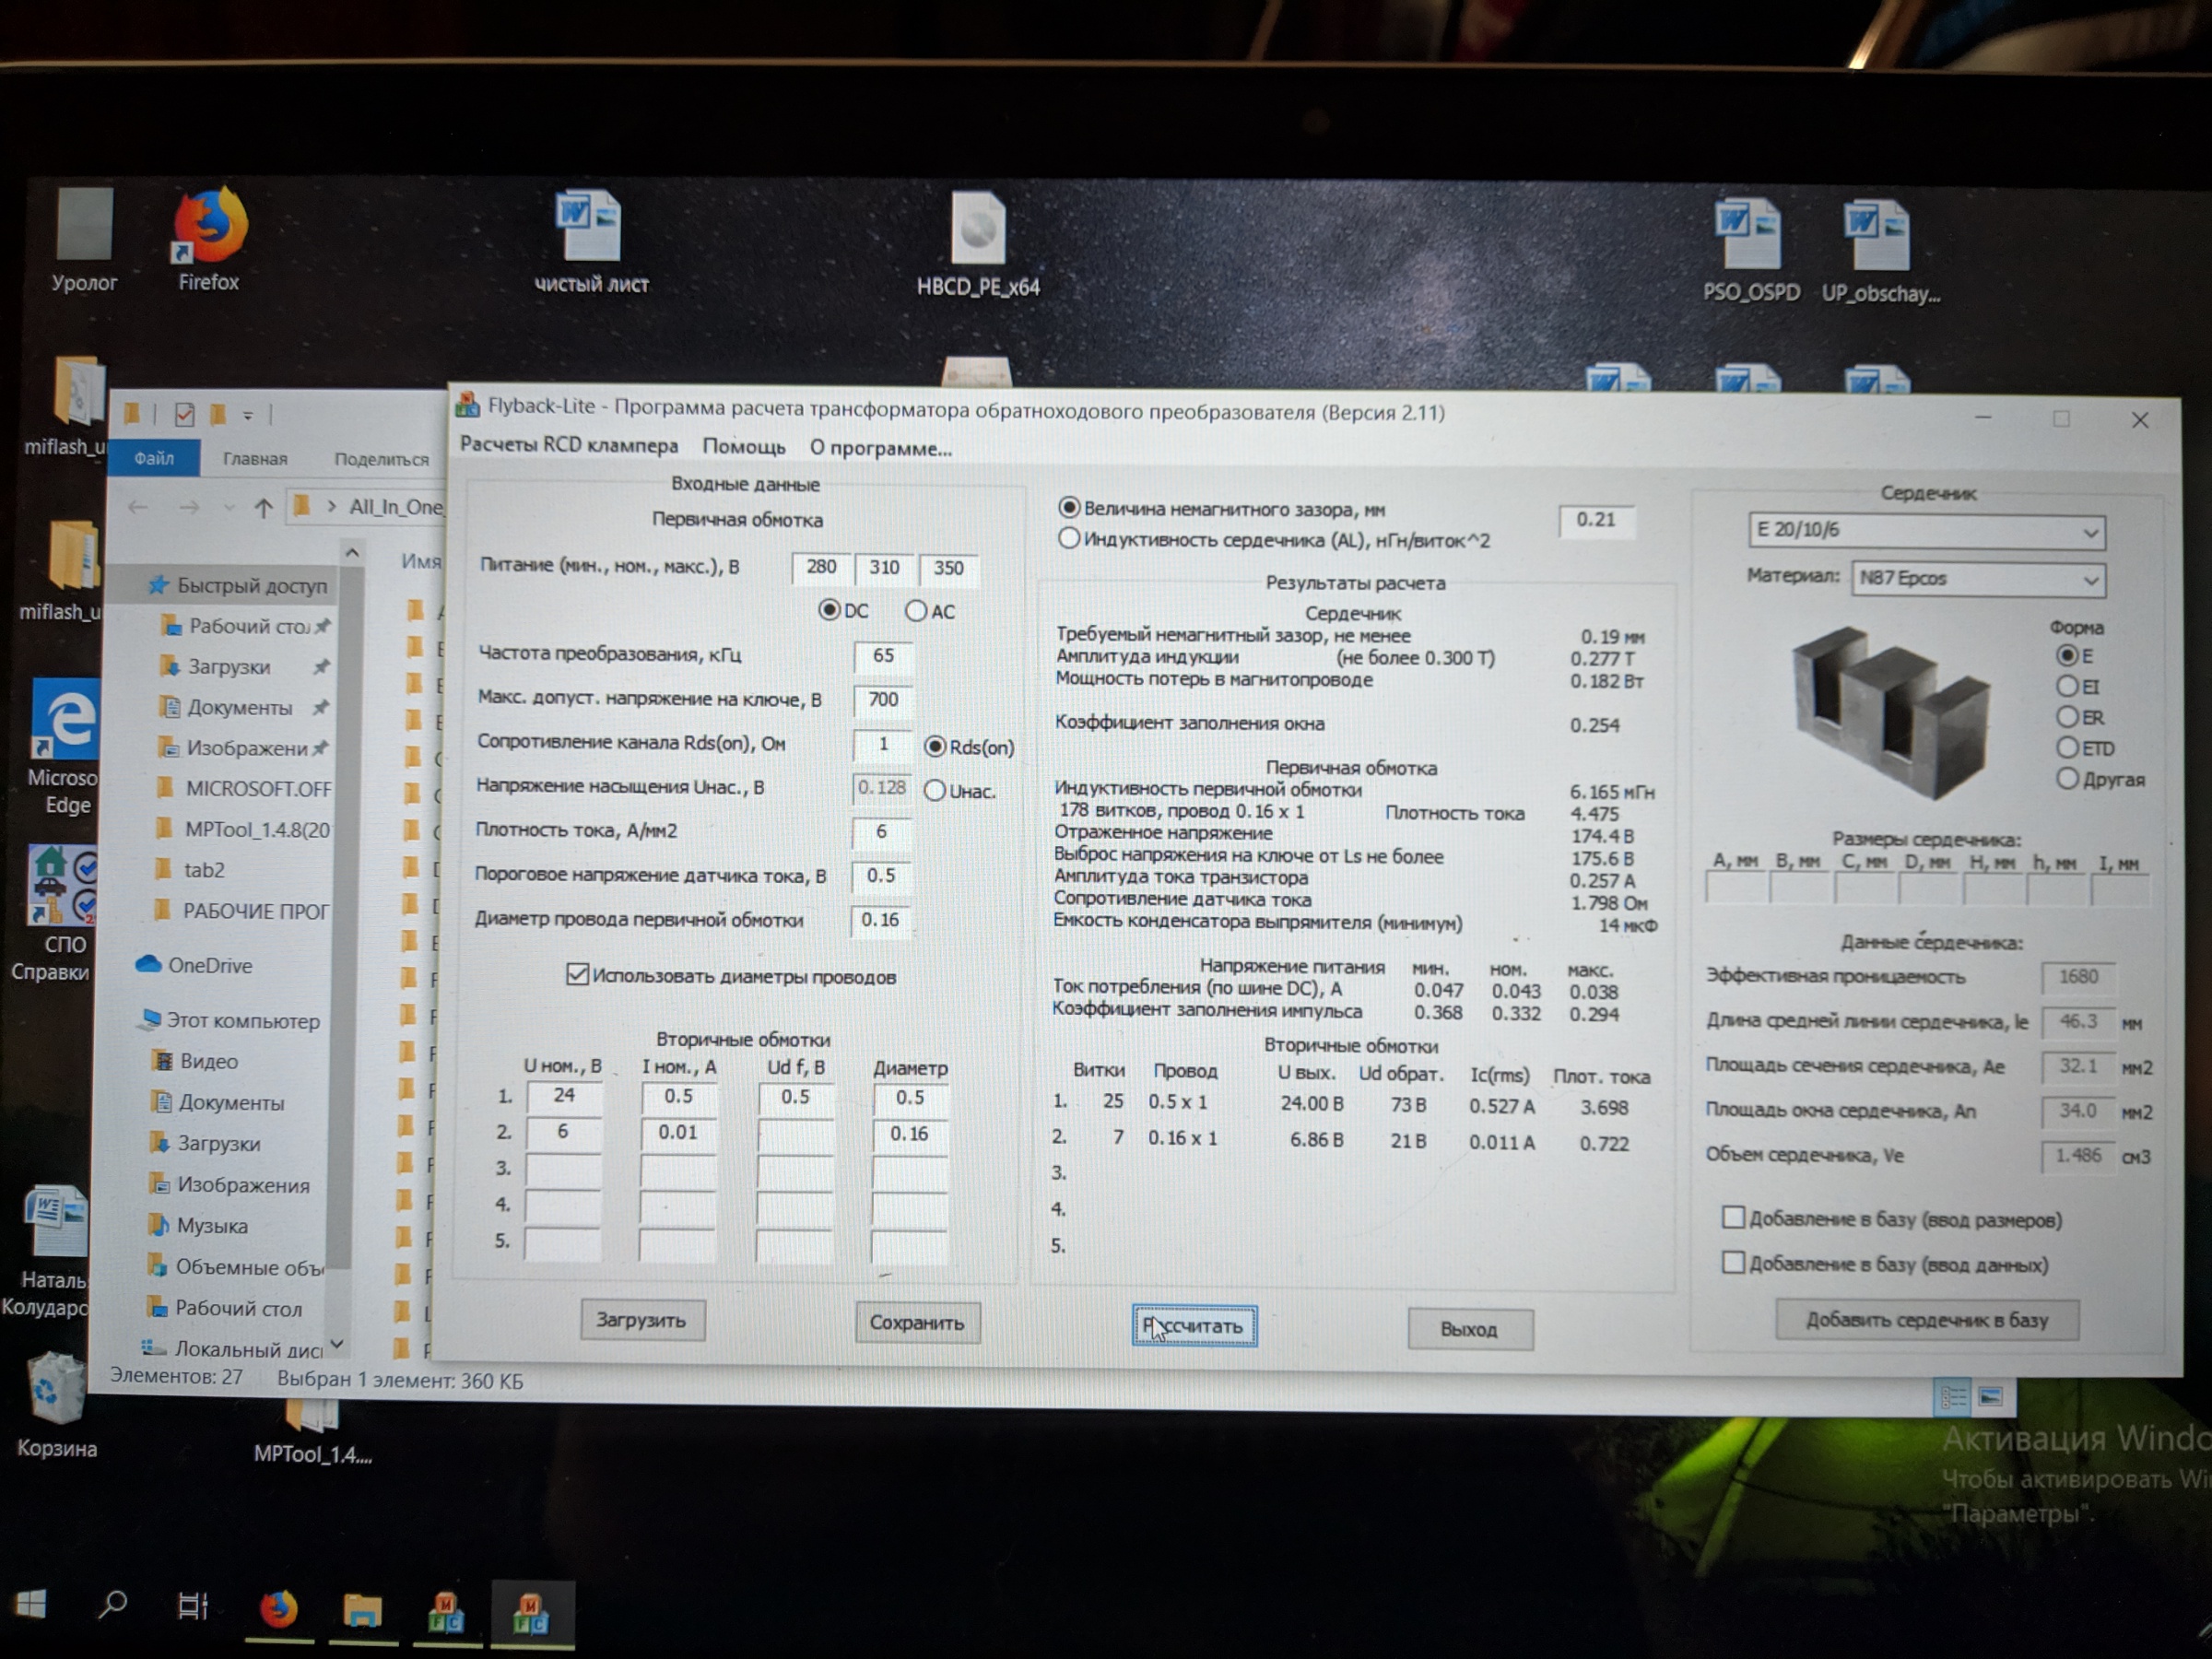Open the чистый лист Word document
Viewport: 2212px width, 1659px height.
(x=591, y=242)
